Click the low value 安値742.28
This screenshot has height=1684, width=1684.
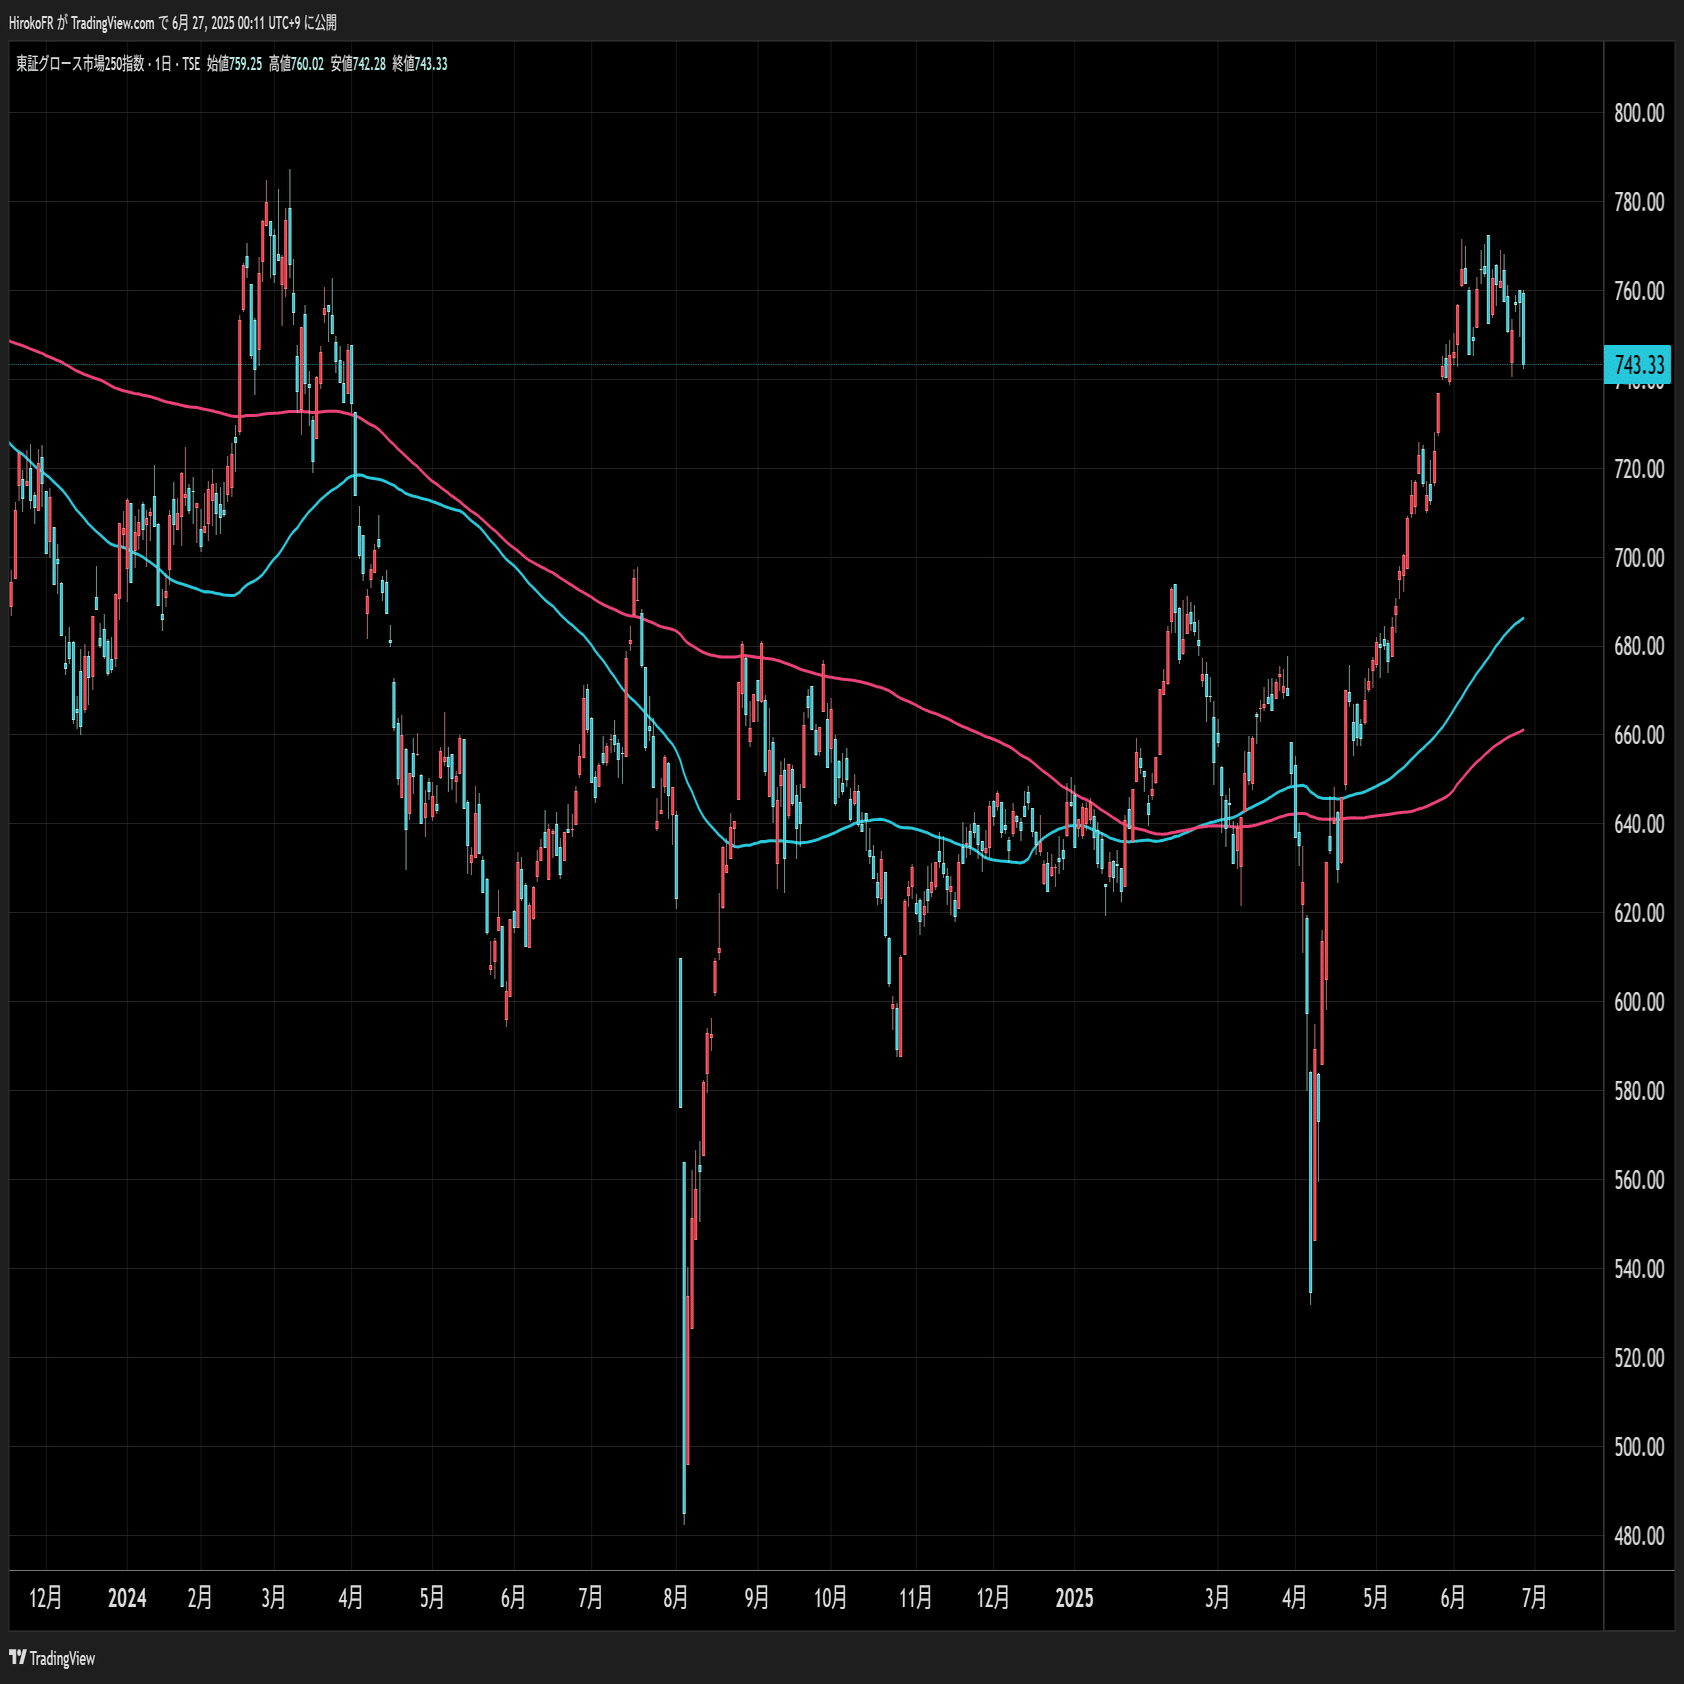pos(358,64)
